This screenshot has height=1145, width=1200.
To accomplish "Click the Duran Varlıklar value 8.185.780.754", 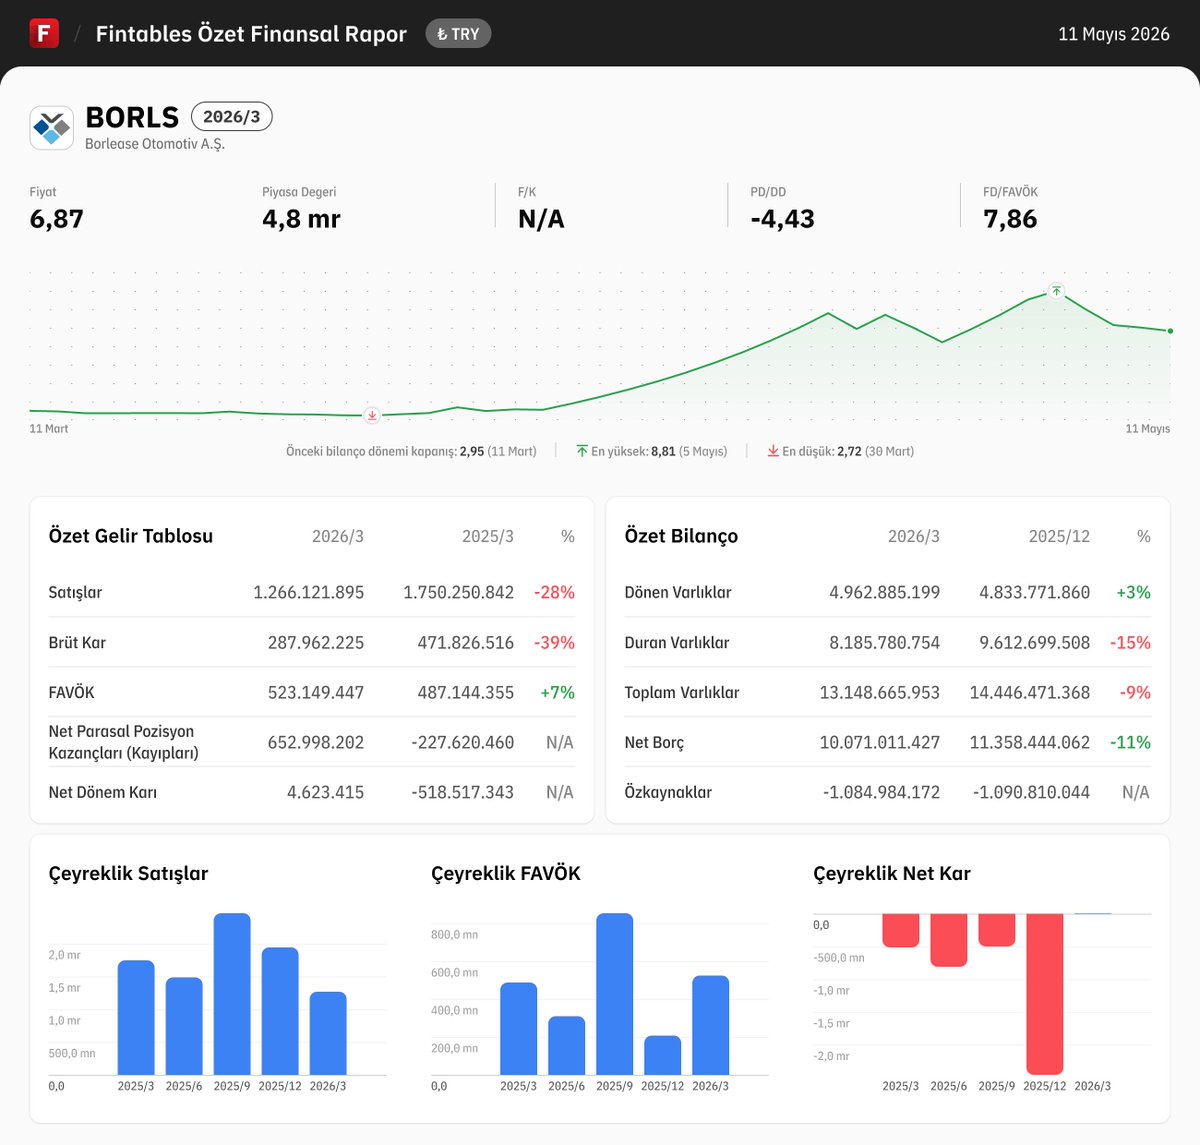I will pyautogui.click(x=884, y=642).
